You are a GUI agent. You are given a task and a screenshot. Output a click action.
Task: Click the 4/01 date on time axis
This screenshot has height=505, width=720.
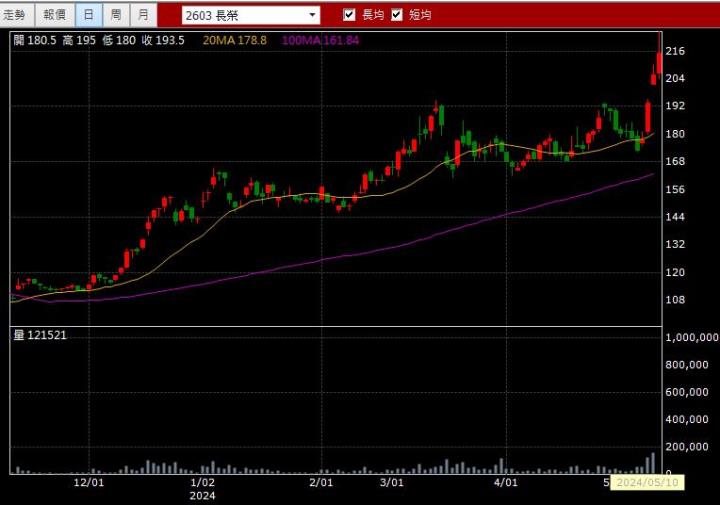coord(506,482)
